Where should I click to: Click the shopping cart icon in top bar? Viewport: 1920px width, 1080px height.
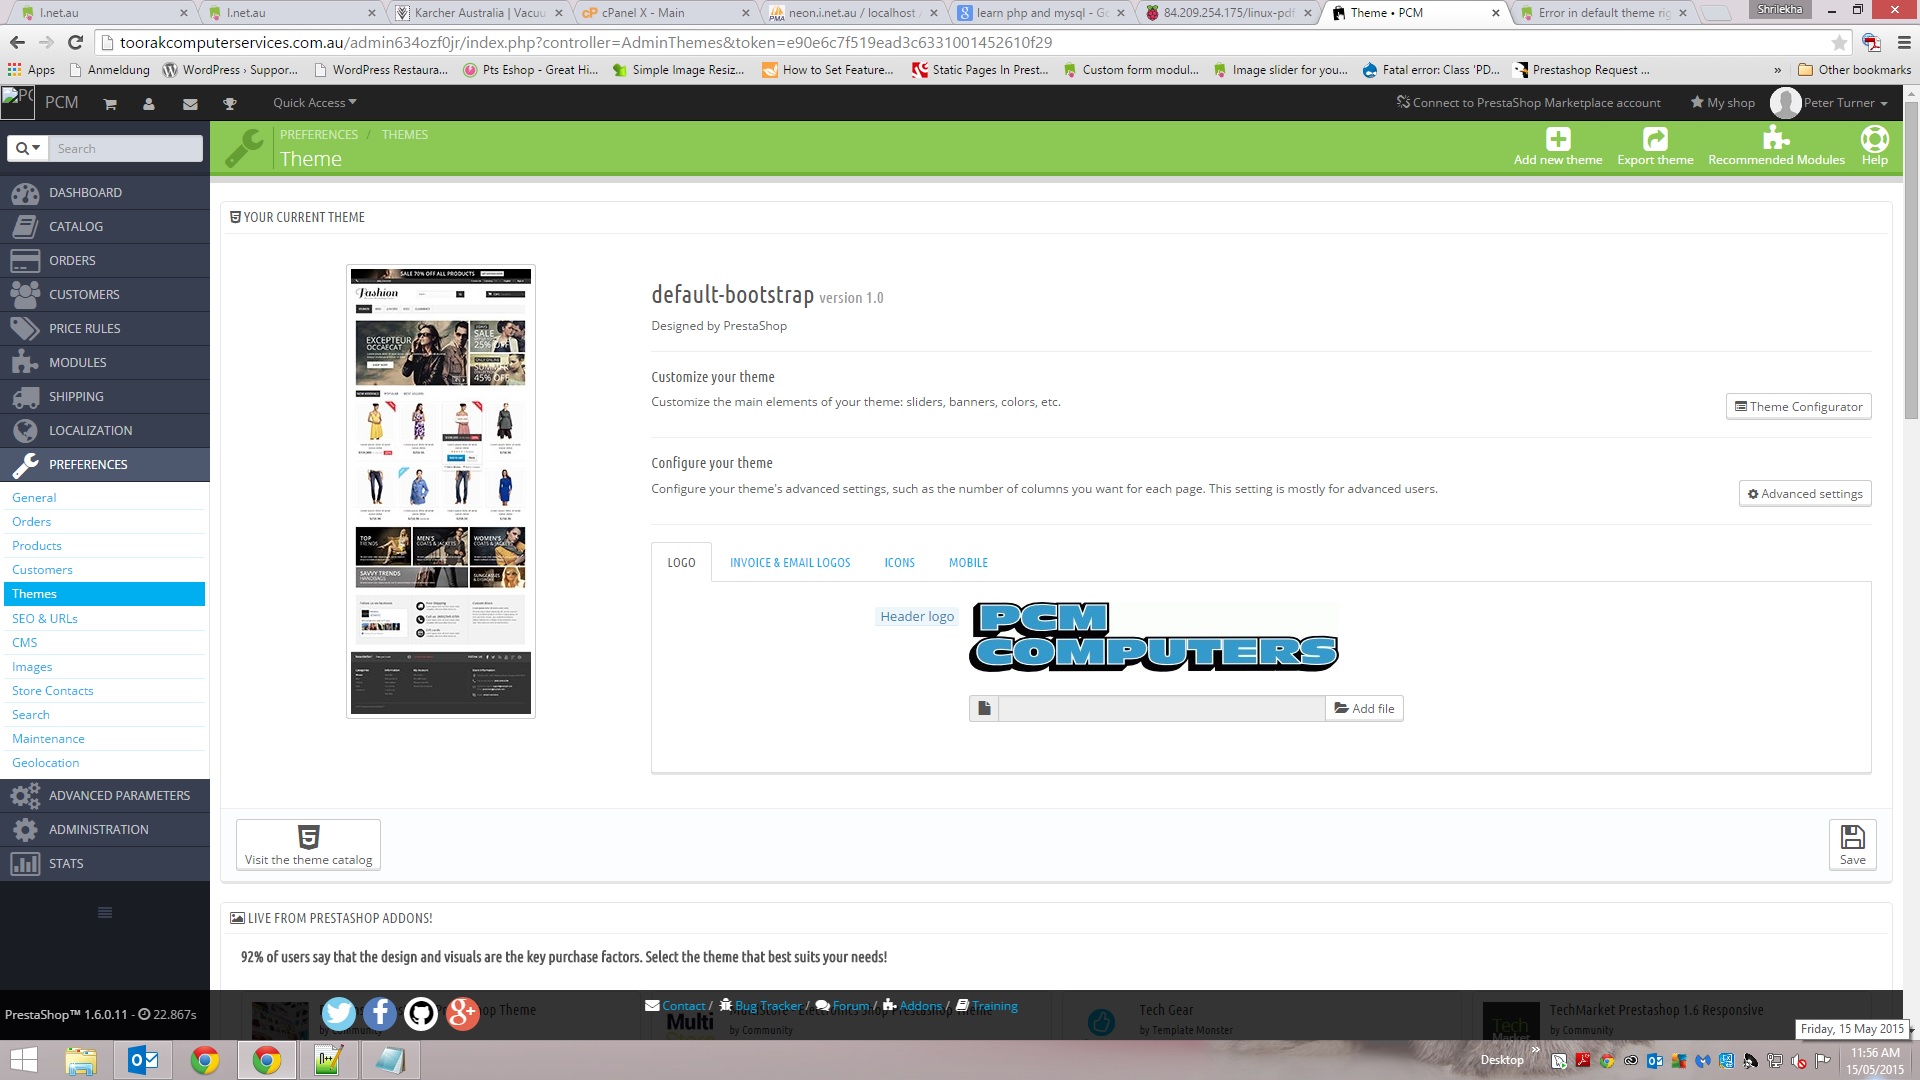click(110, 104)
